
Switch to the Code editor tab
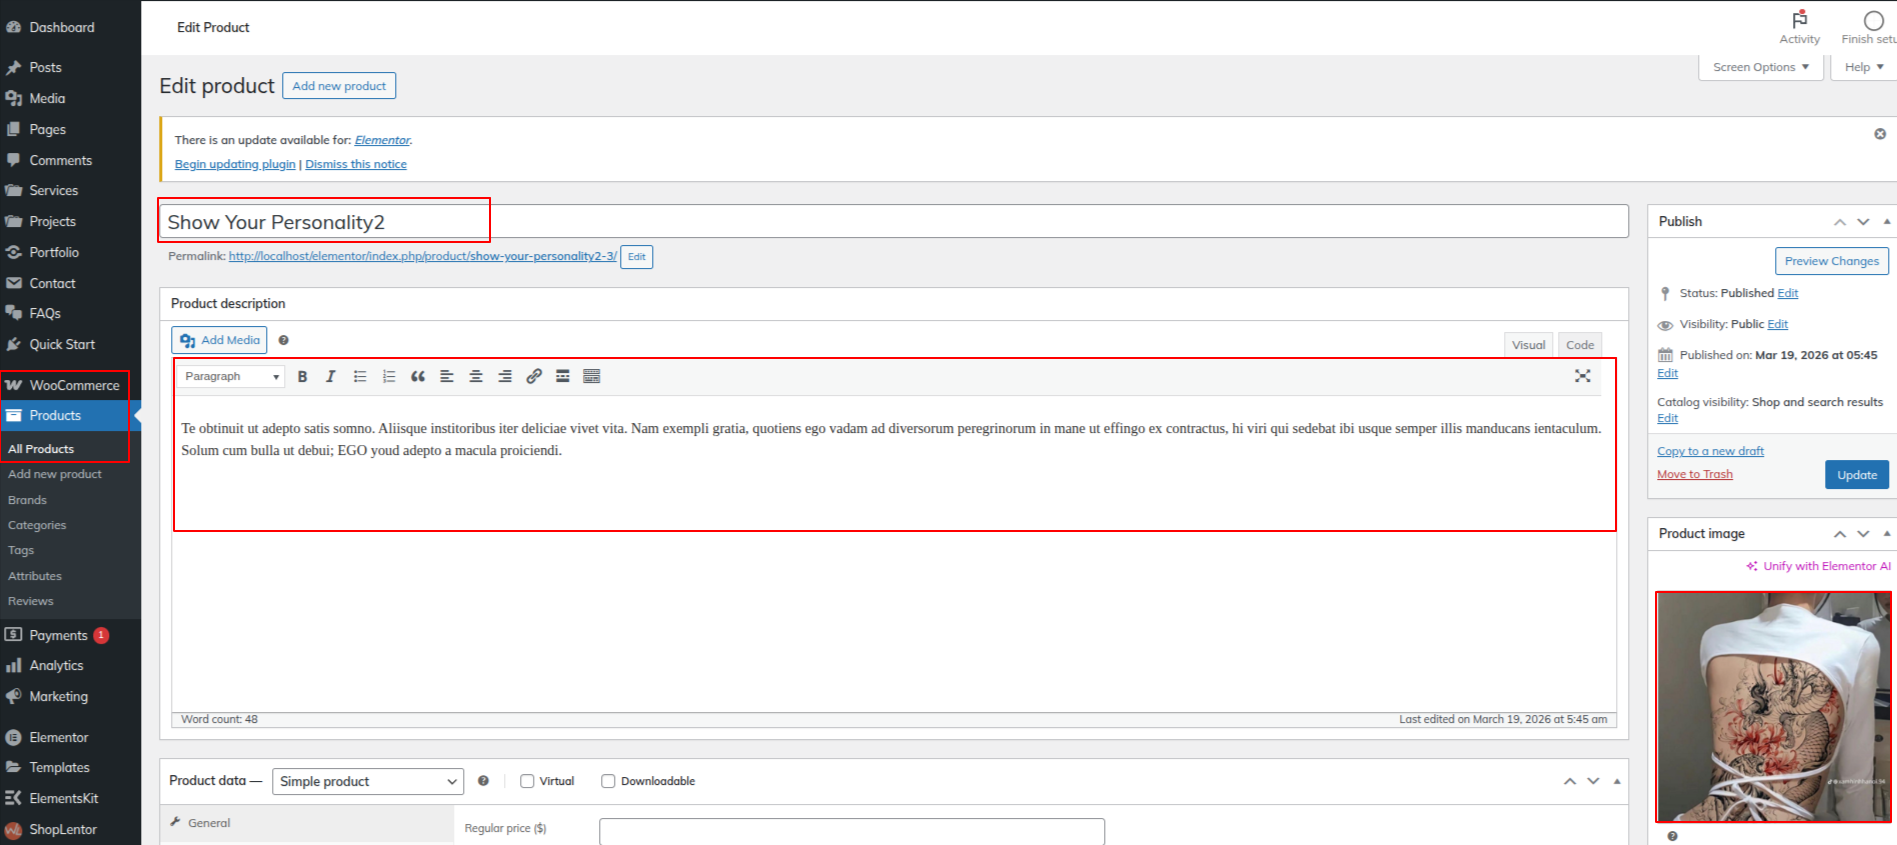(x=1579, y=345)
